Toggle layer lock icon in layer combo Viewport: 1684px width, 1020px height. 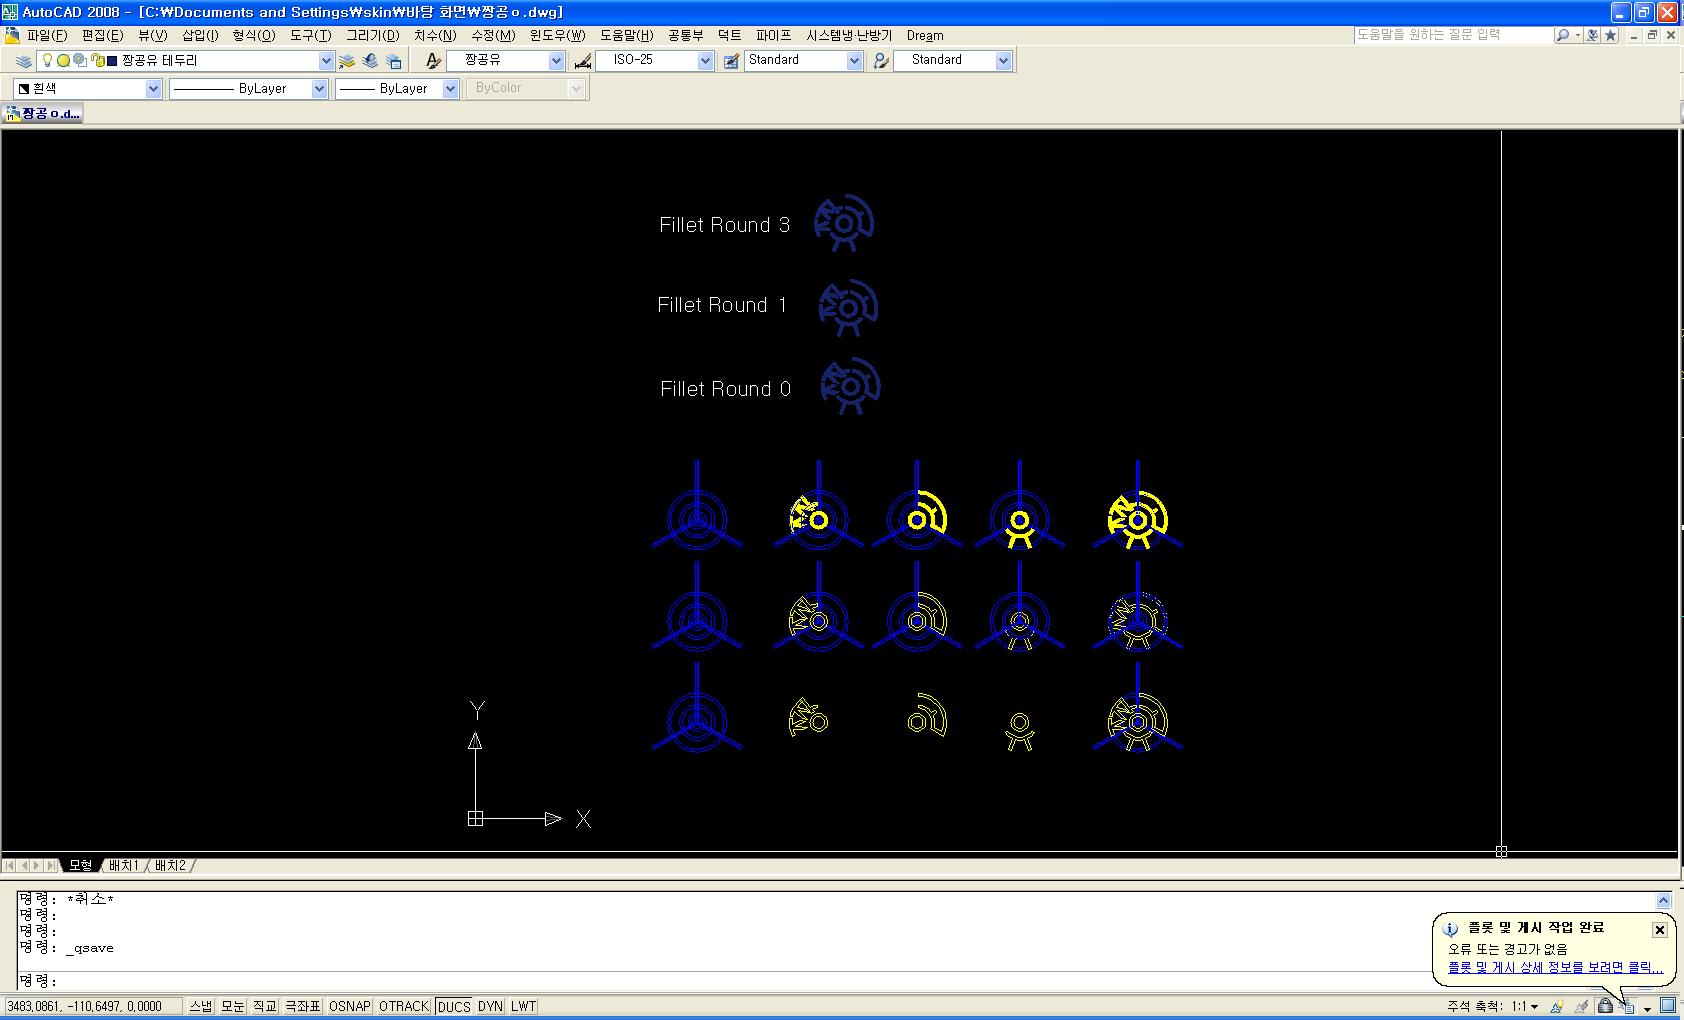[x=97, y=61]
